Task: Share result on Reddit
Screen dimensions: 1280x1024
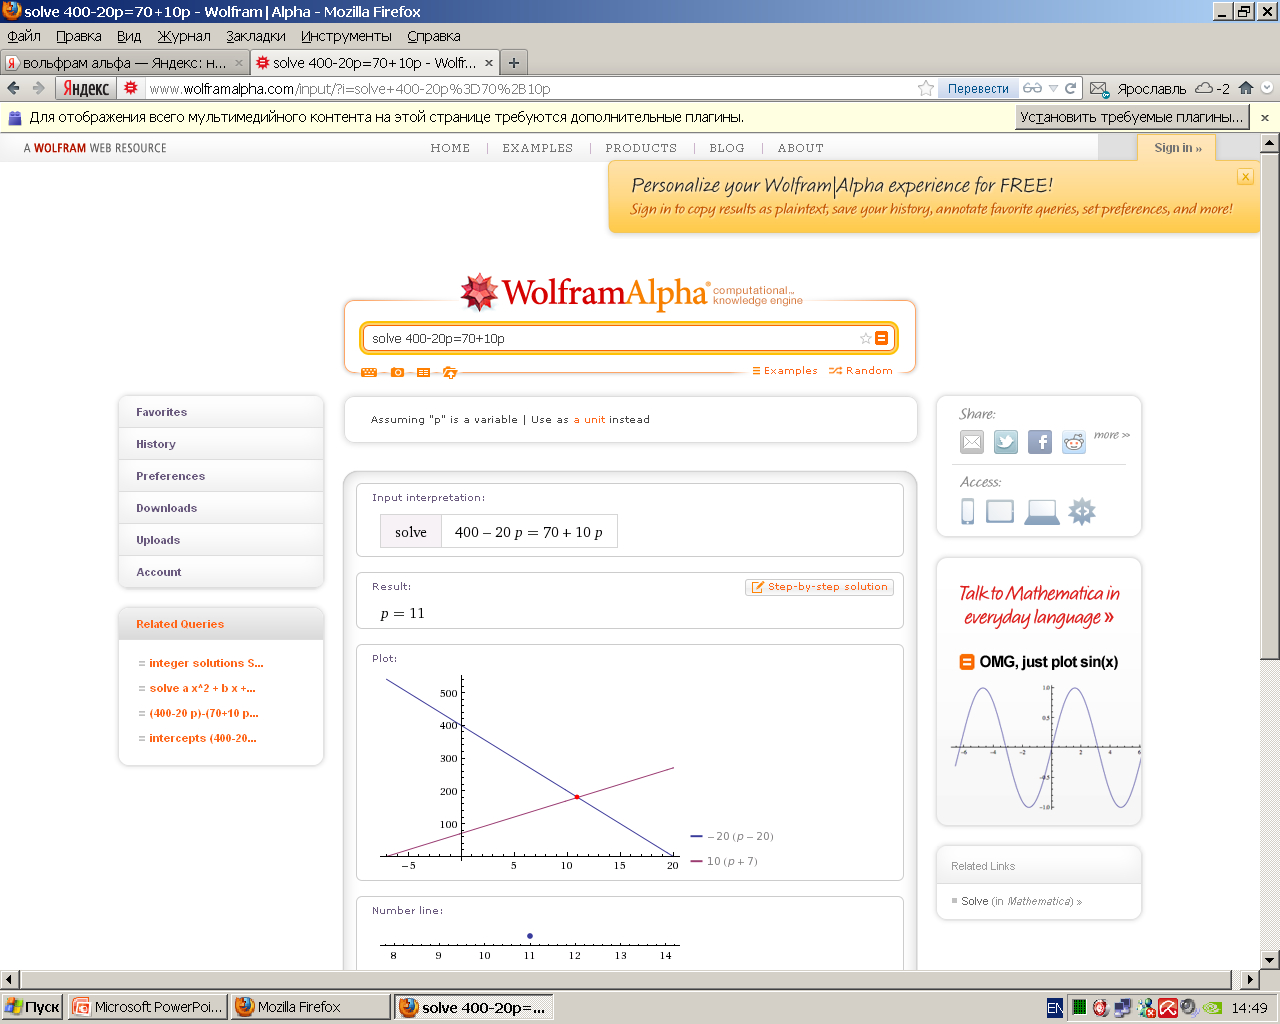Action: (x=1074, y=442)
